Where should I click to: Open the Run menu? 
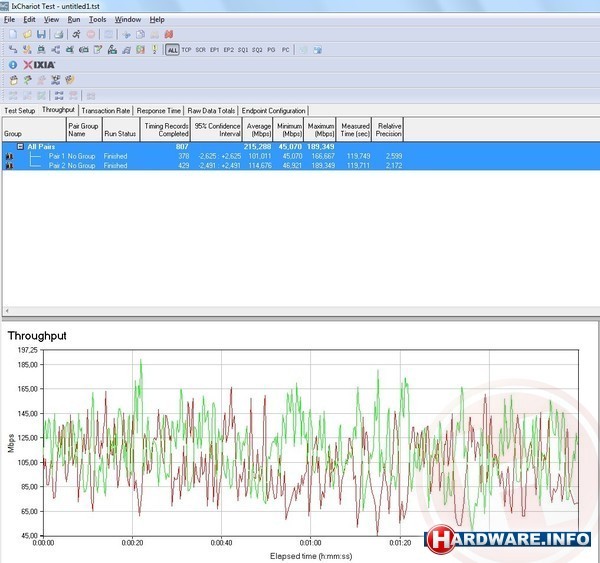(x=74, y=20)
